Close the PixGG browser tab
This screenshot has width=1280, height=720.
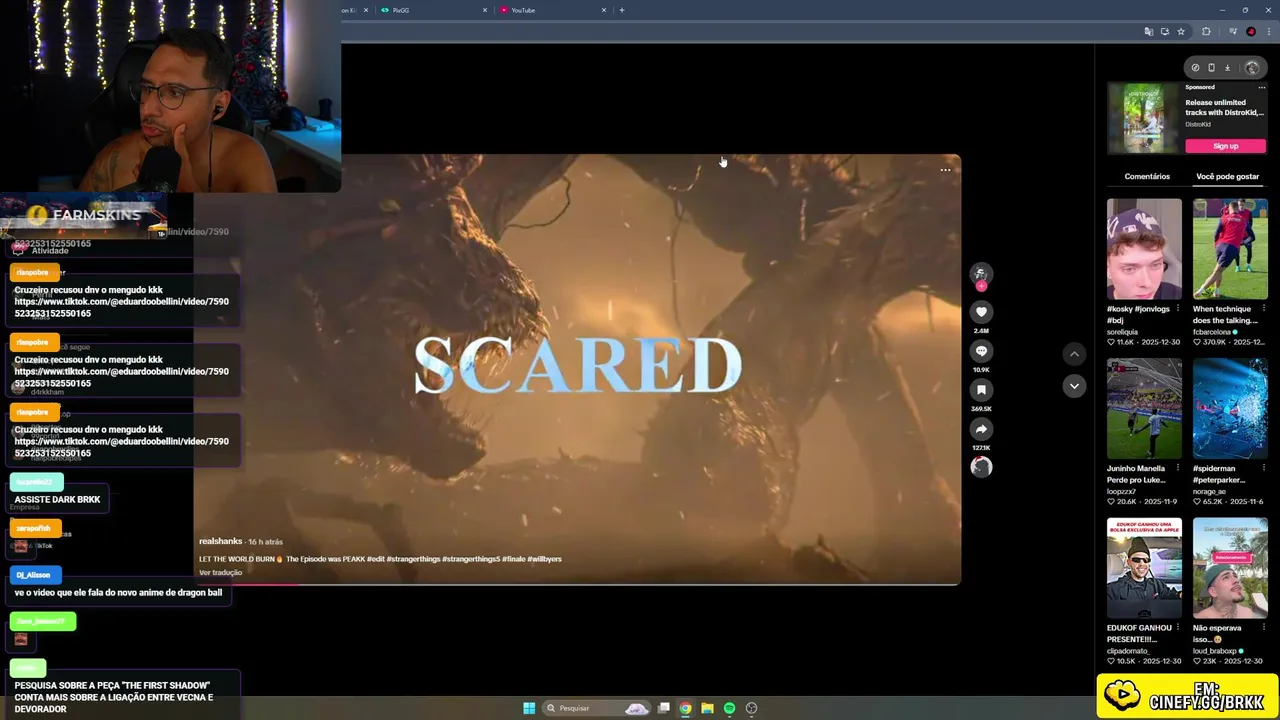tap(485, 10)
